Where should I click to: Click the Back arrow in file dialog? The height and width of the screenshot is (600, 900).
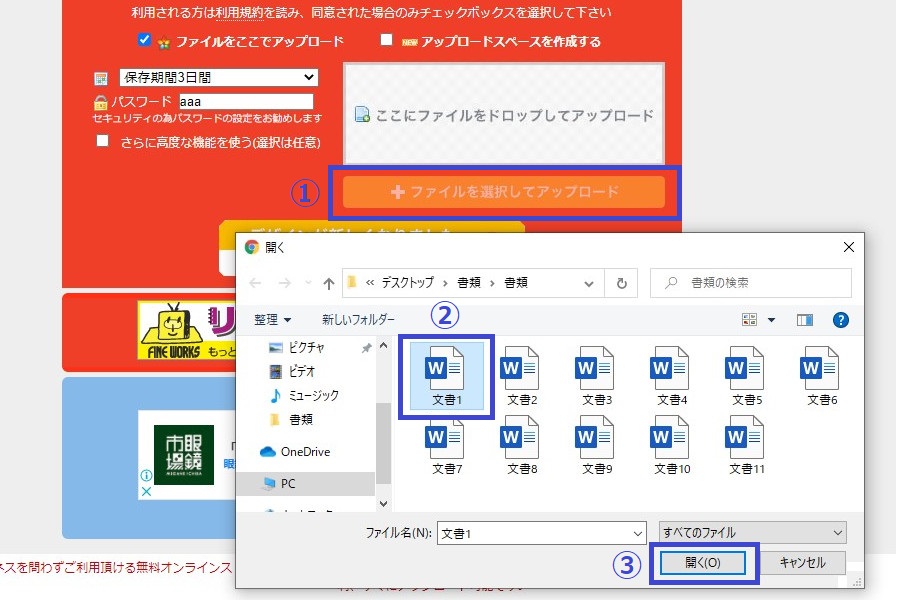click(x=255, y=283)
